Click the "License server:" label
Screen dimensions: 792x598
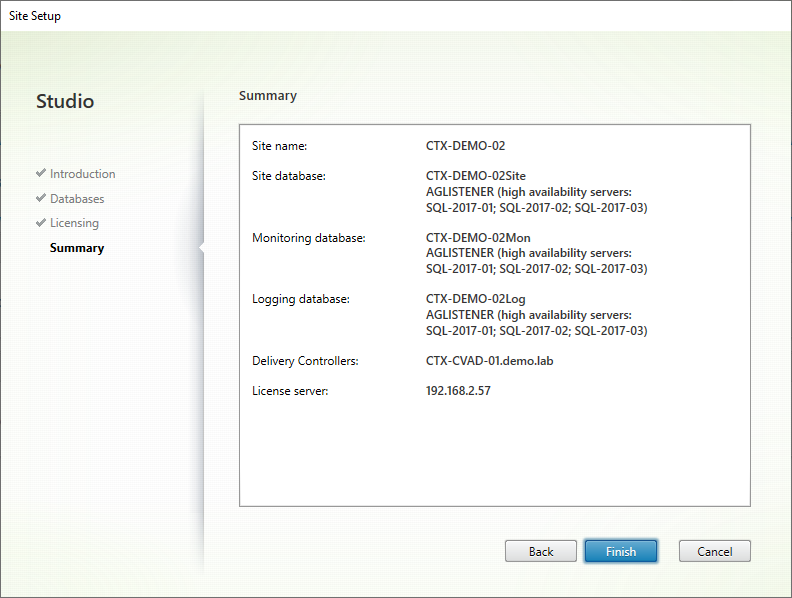[x=290, y=391]
